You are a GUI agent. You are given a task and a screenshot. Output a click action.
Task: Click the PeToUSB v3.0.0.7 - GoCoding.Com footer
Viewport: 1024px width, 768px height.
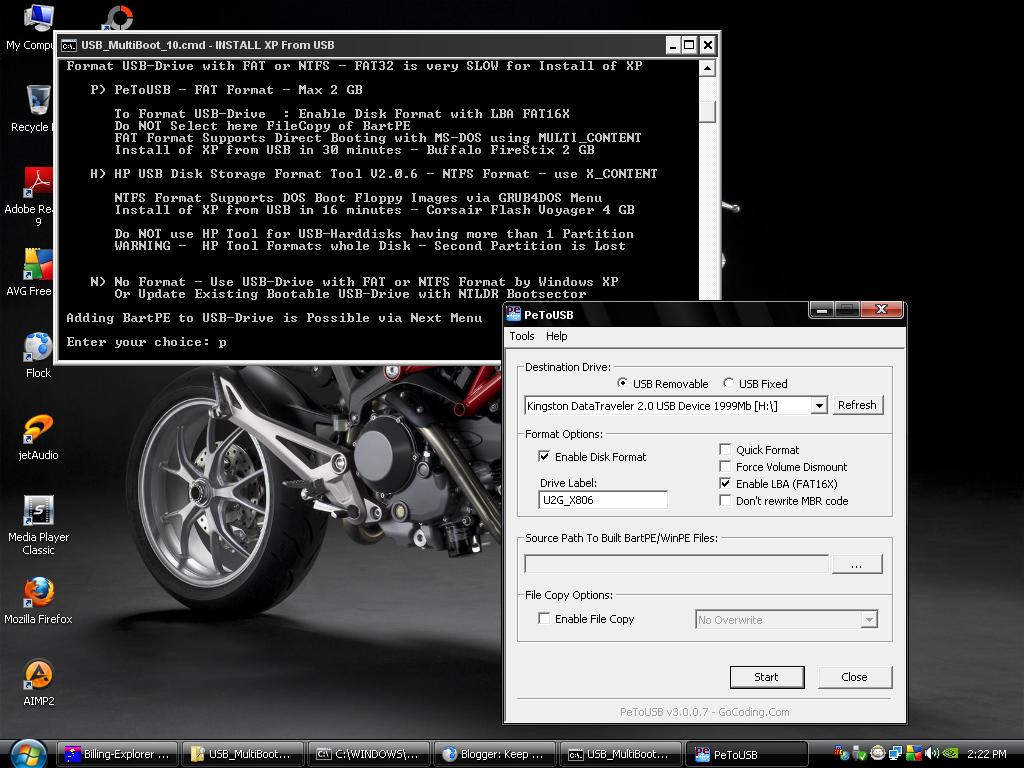pos(704,712)
